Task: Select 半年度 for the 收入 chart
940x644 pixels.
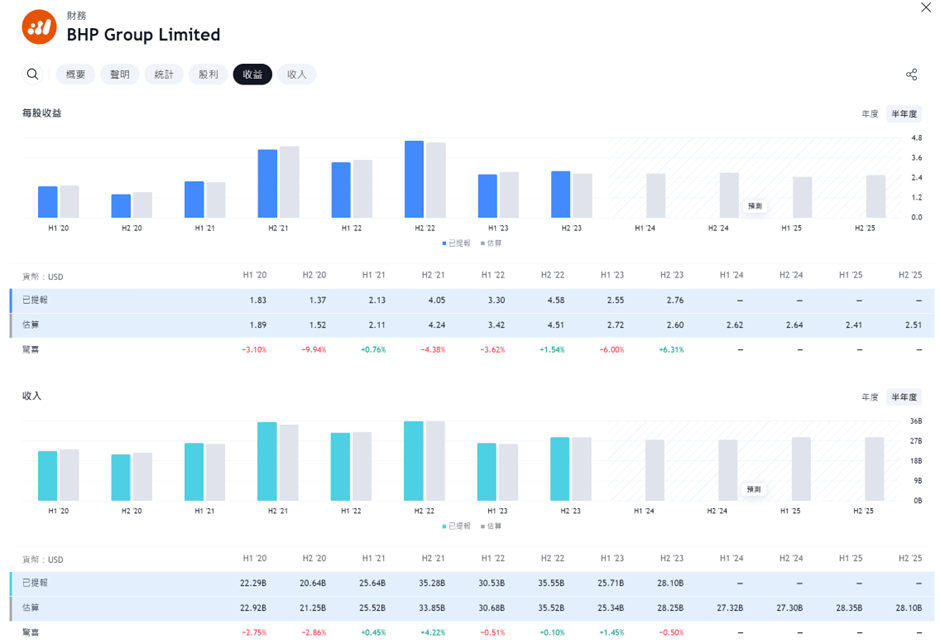Action: [904, 397]
